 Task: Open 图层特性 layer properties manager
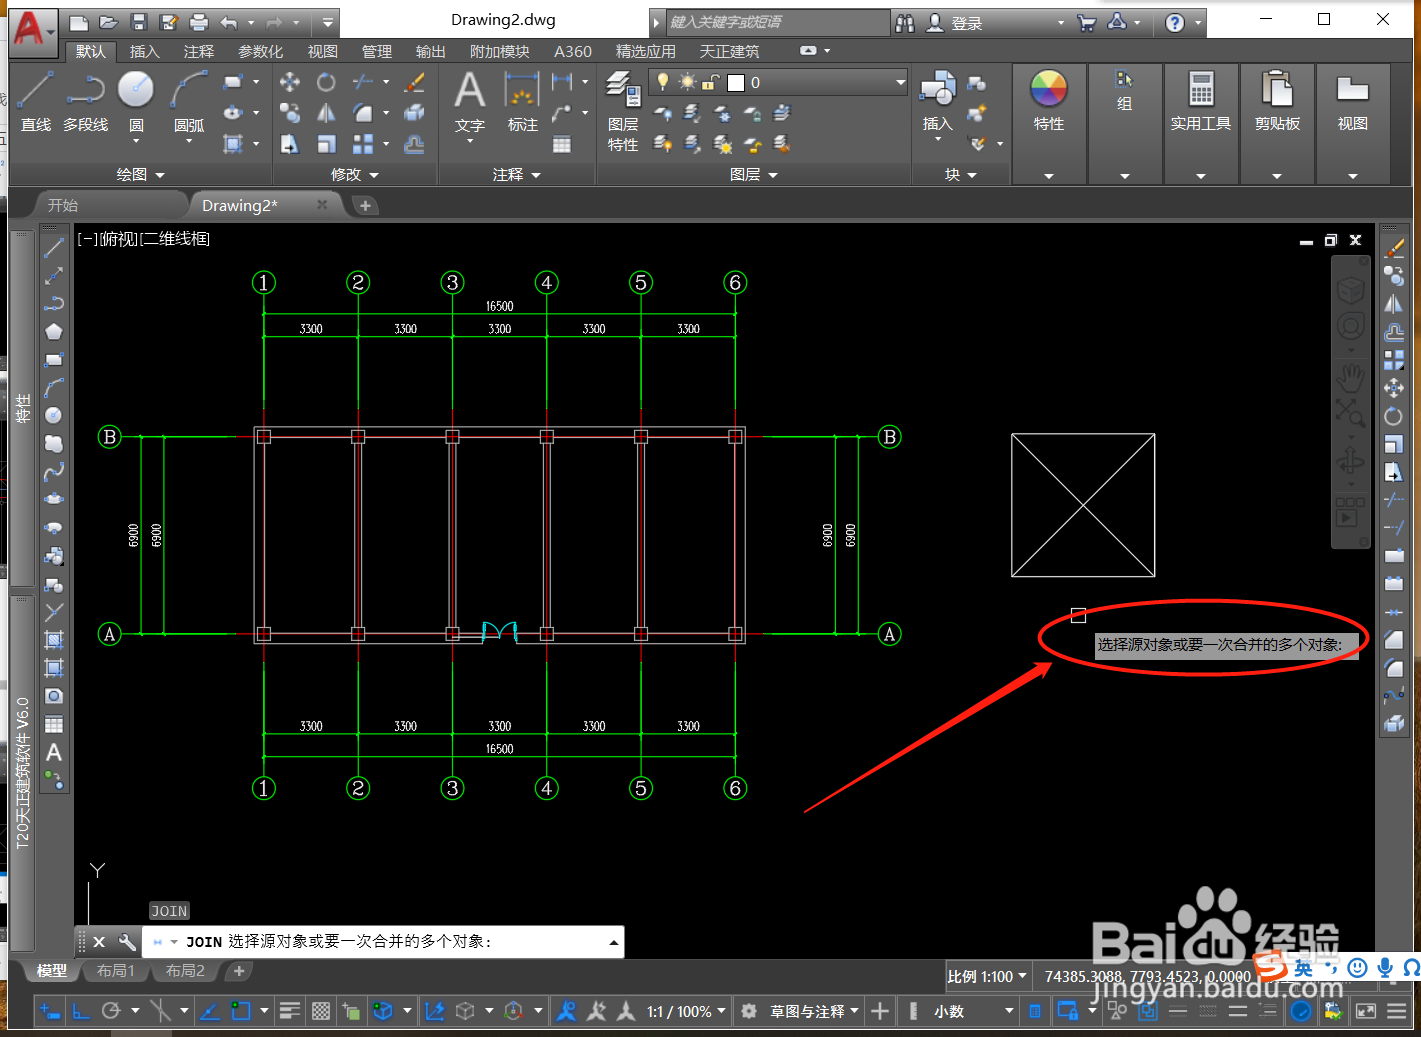623,112
